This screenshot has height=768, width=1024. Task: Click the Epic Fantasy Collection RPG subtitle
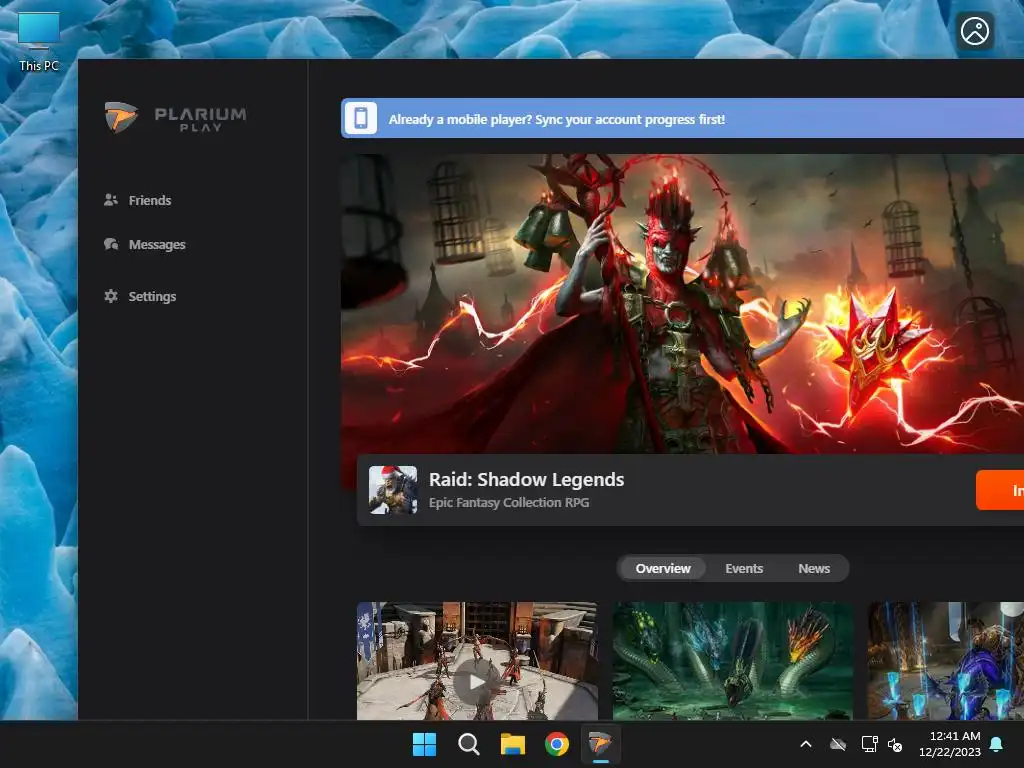(x=509, y=503)
